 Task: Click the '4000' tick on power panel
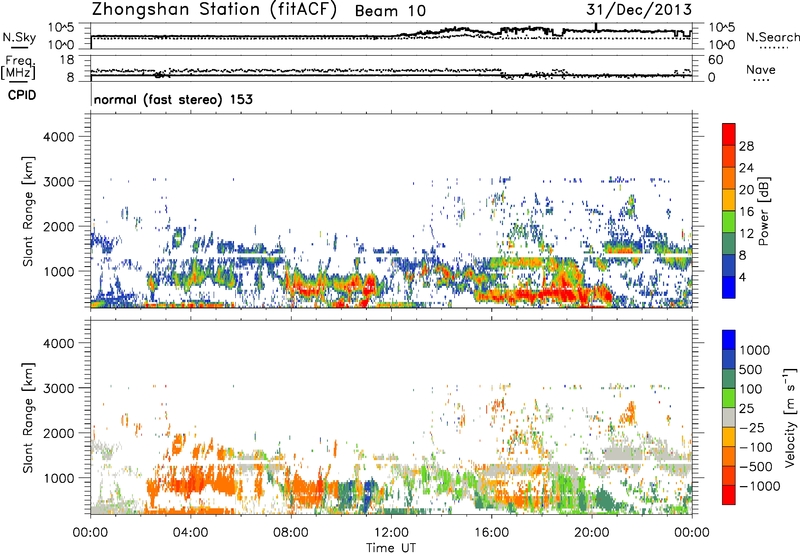point(58,137)
